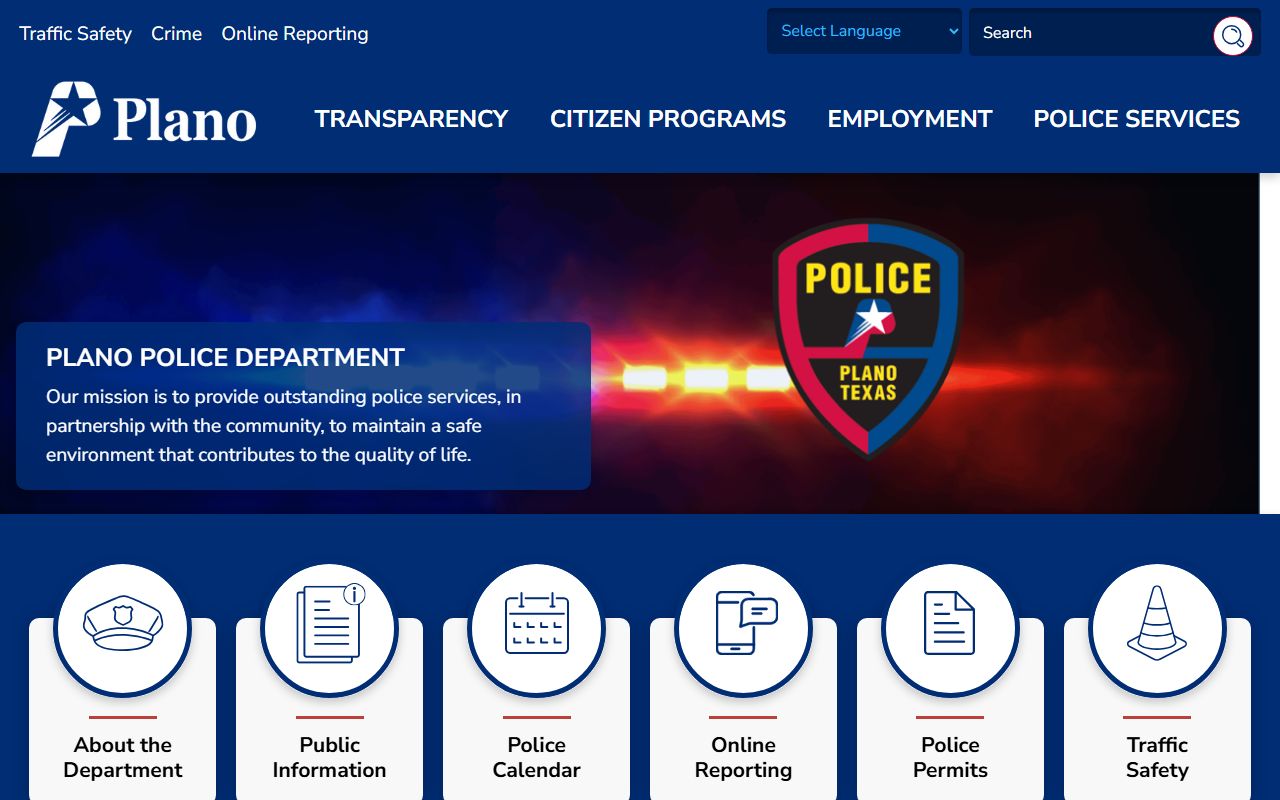Click the Plano Police badge emblem
The width and height of the screenshot is (1280, 800).
pyautogui.click(x=868, y=339)
